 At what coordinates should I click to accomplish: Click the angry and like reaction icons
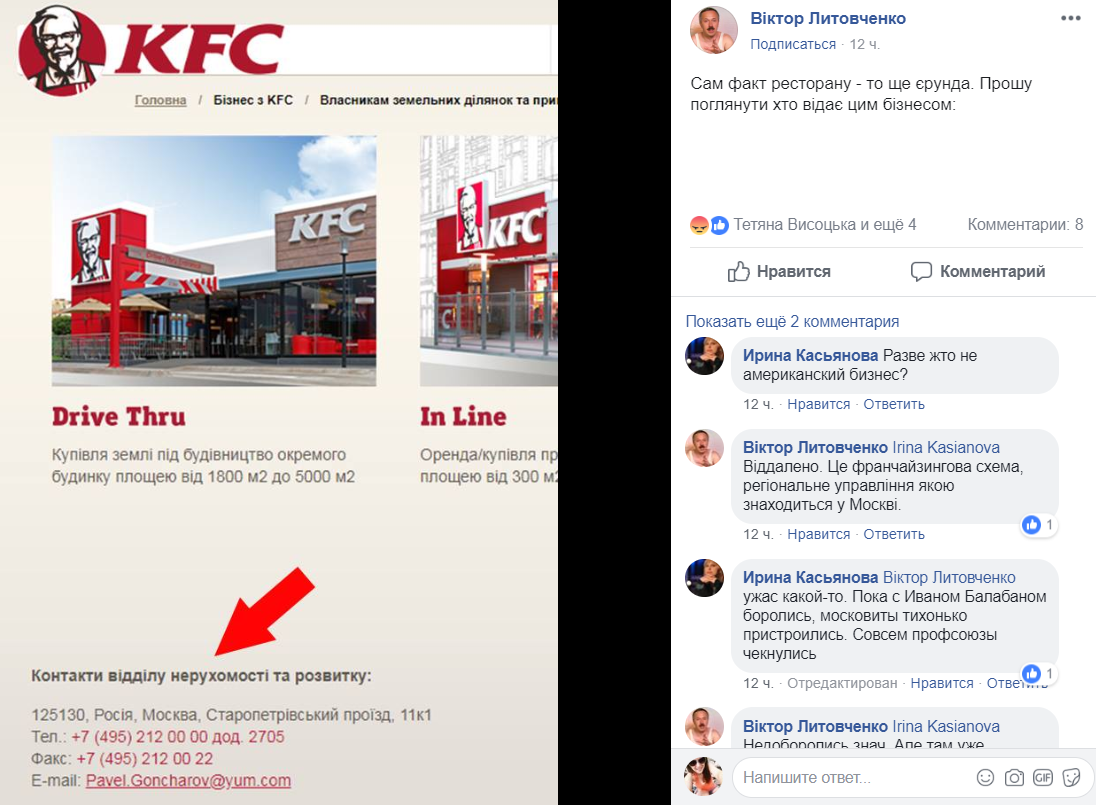click(709, 225)
